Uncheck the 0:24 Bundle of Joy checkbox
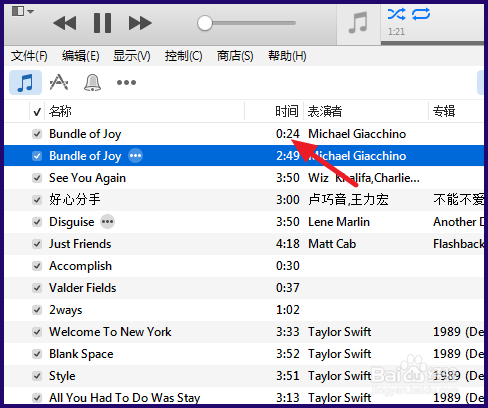 pyautogui.click(x=37, y=134)
